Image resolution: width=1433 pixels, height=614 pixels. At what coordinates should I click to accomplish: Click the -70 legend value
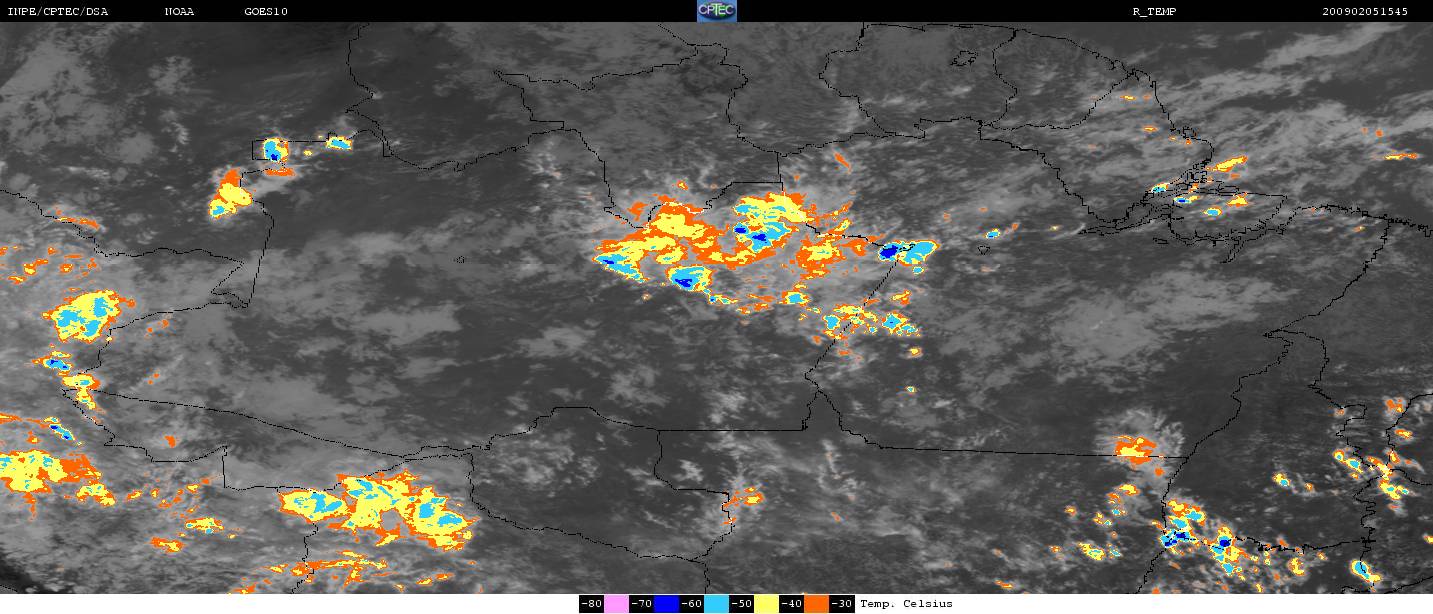[641, 604]
